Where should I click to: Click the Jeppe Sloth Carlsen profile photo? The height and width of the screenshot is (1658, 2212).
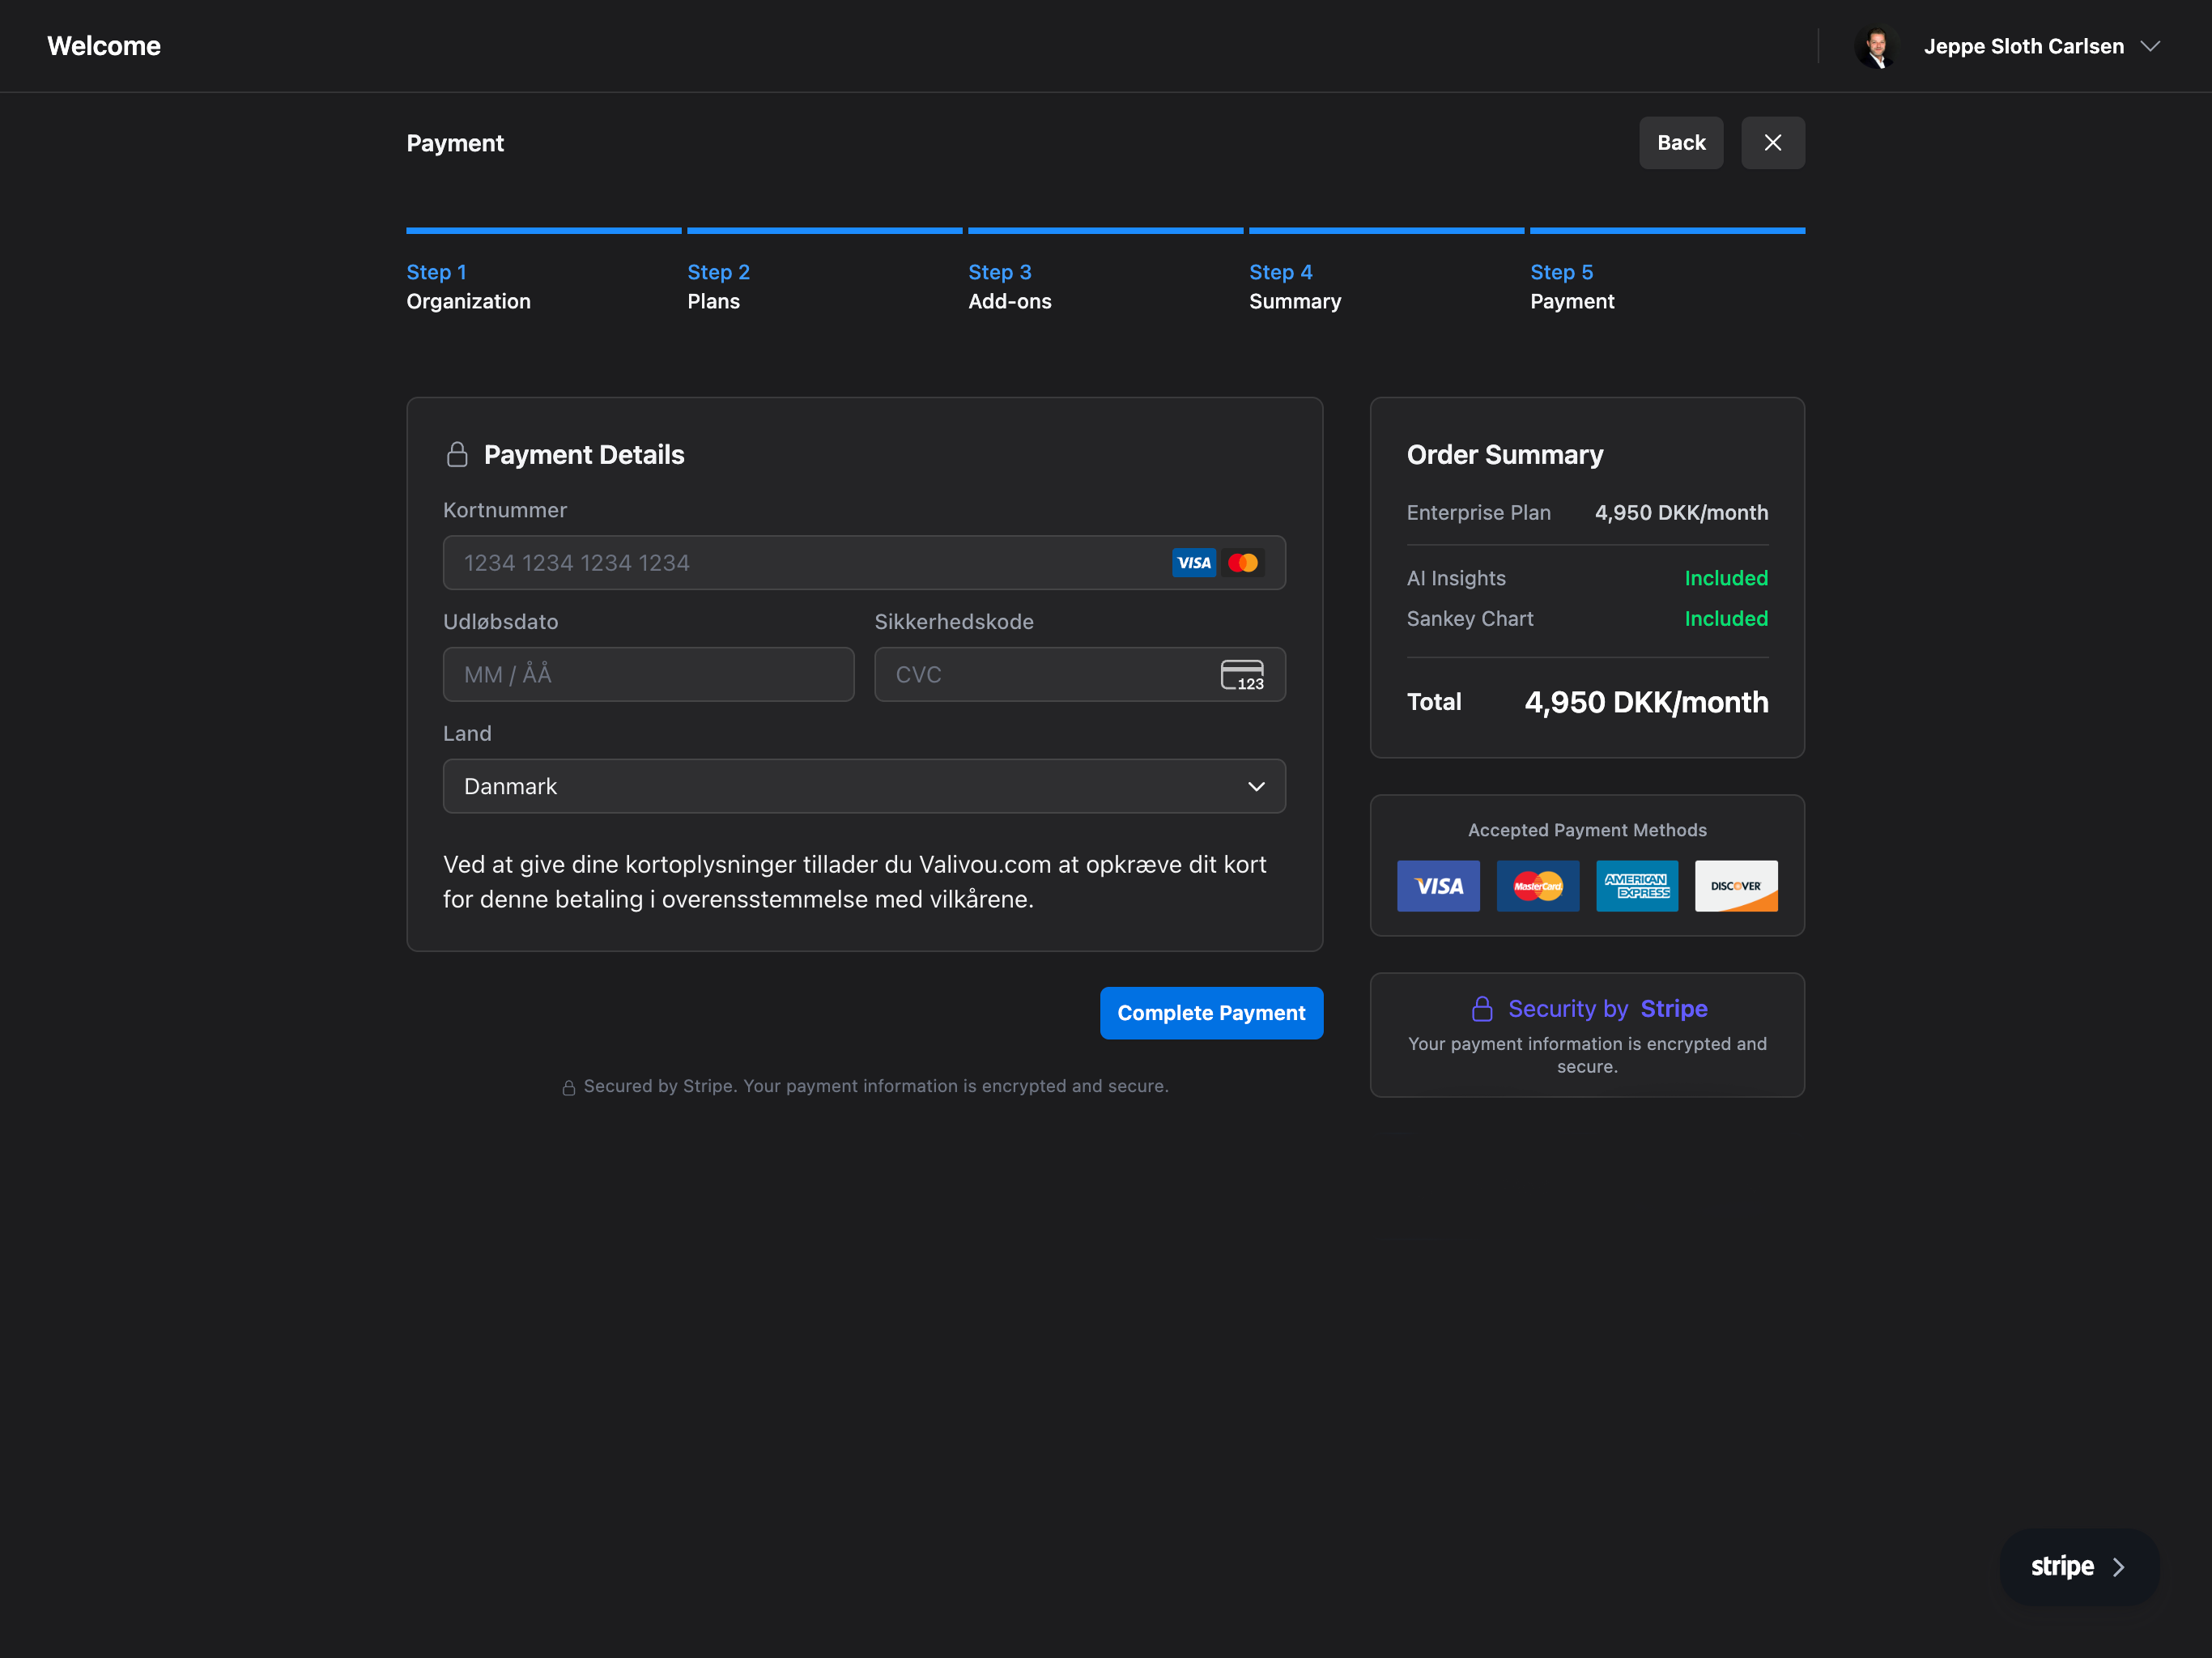(1877, 46)
